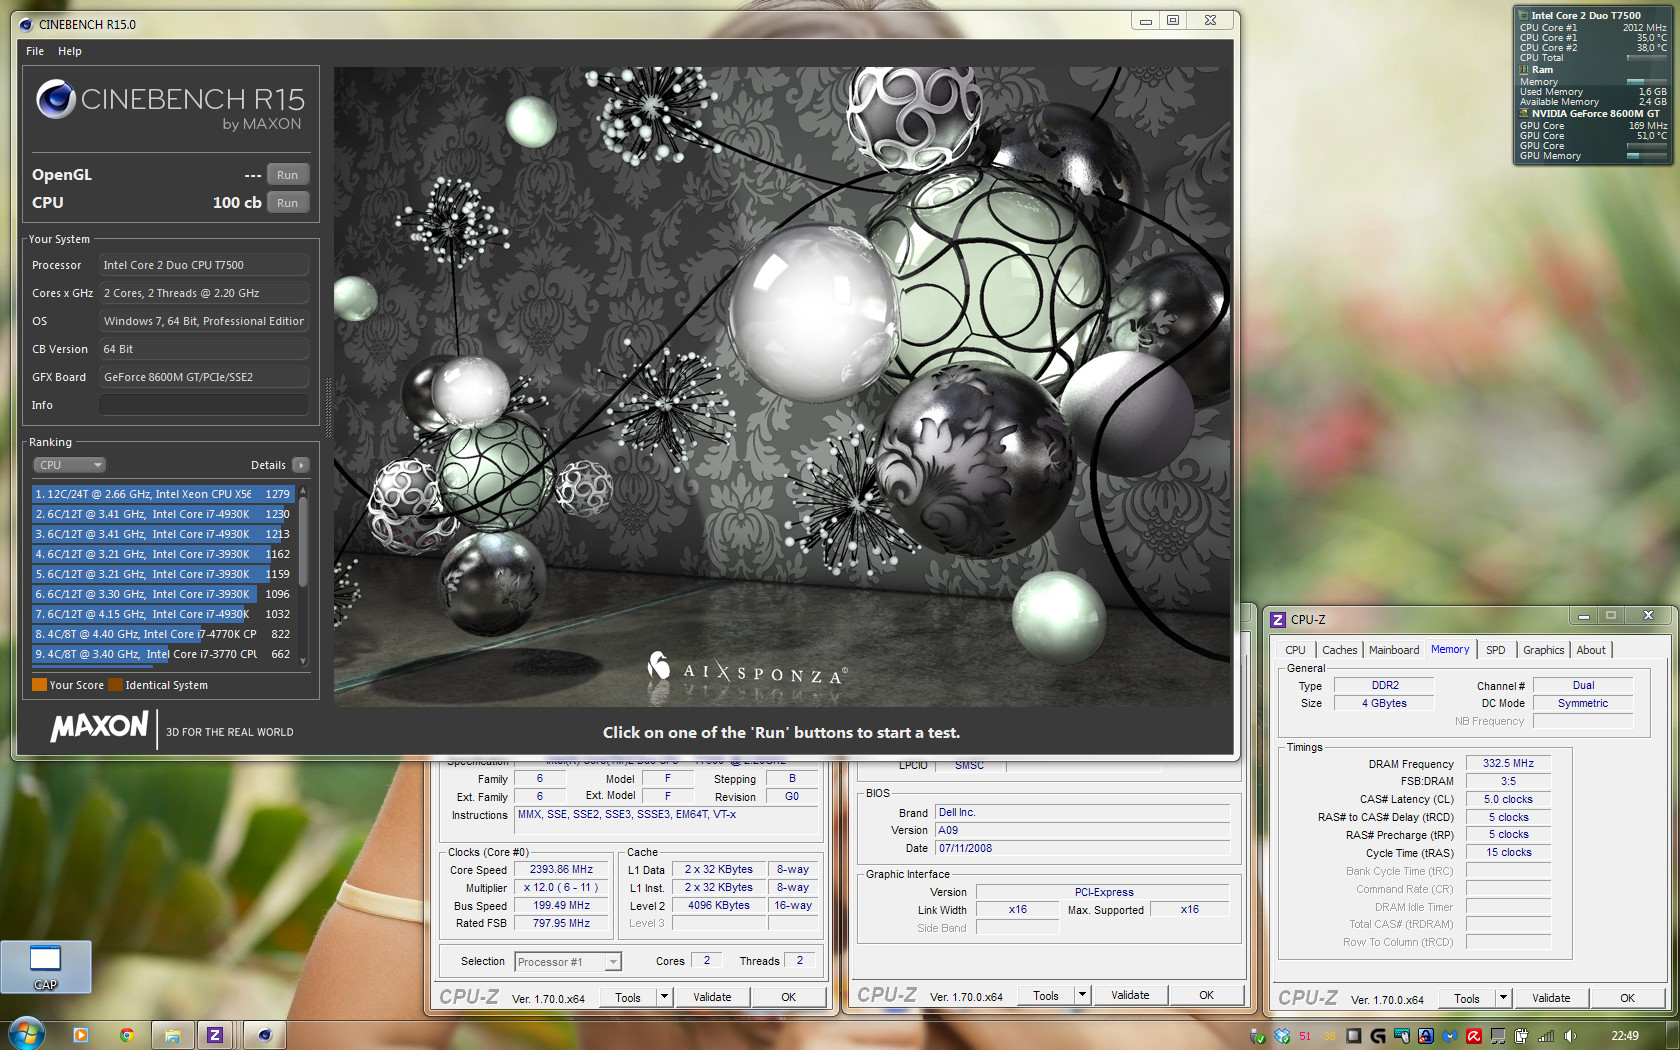Click OK in CPU-Z Memory window
Viewport: 1680px width, 1050px height.
coord(1627,998)
